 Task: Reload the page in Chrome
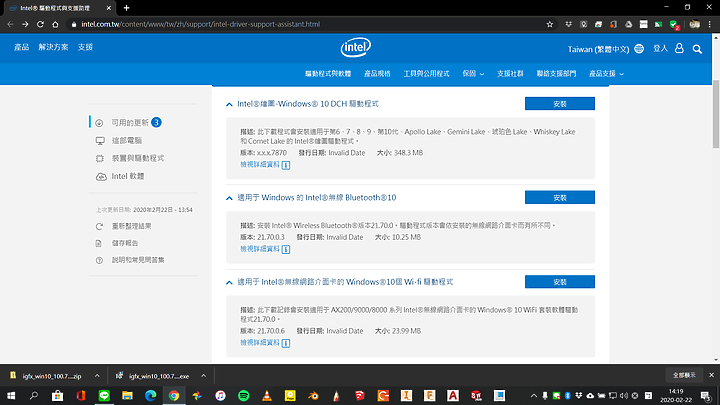pos(40,24)
